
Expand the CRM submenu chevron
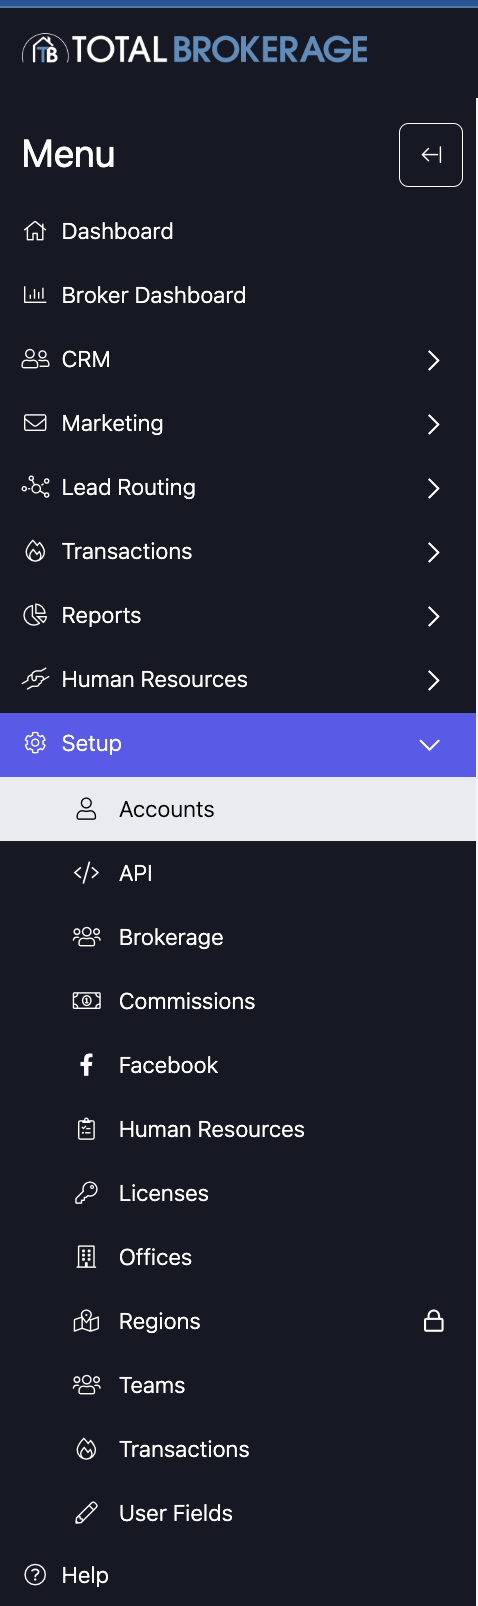pos(433,360)
